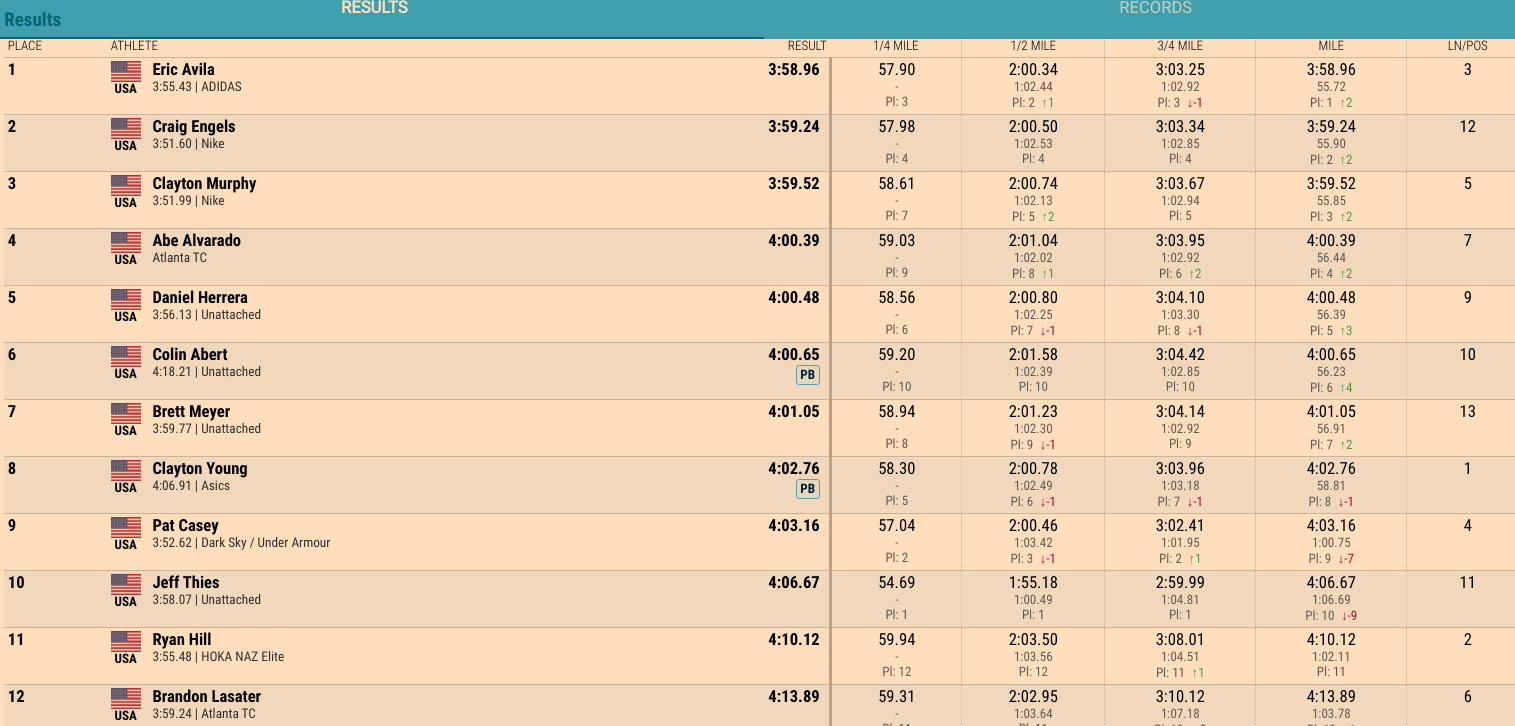
Task: Click the USA flag beside Pat Casey
Action: pyautogui.click(x=125, y=526)
